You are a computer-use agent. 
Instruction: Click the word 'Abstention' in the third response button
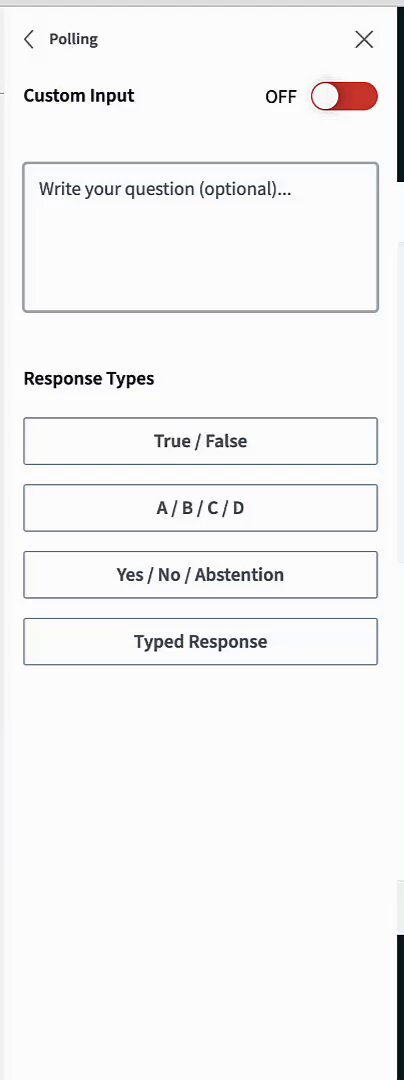(239, 574)
